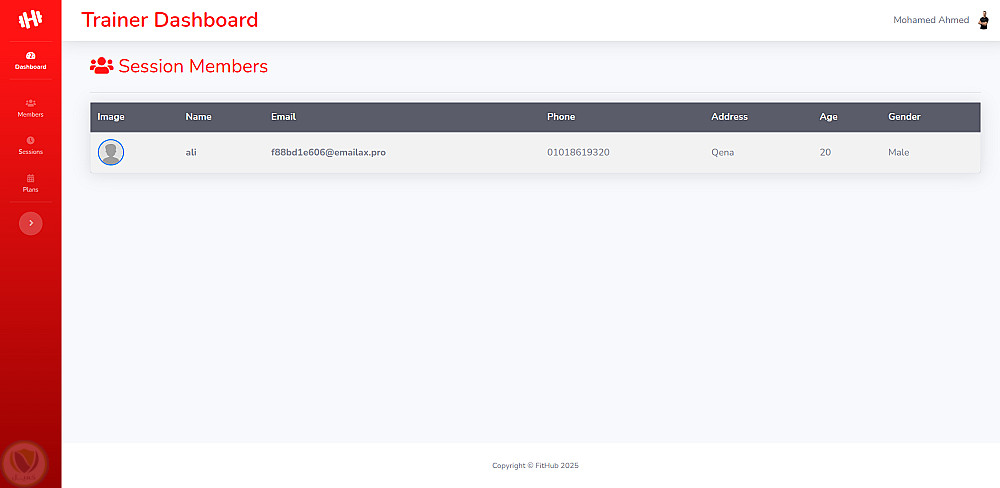Open the Plans calendar icon
Image resolution: width=1000 pixels, height=488 pixels.
point(31,178)
